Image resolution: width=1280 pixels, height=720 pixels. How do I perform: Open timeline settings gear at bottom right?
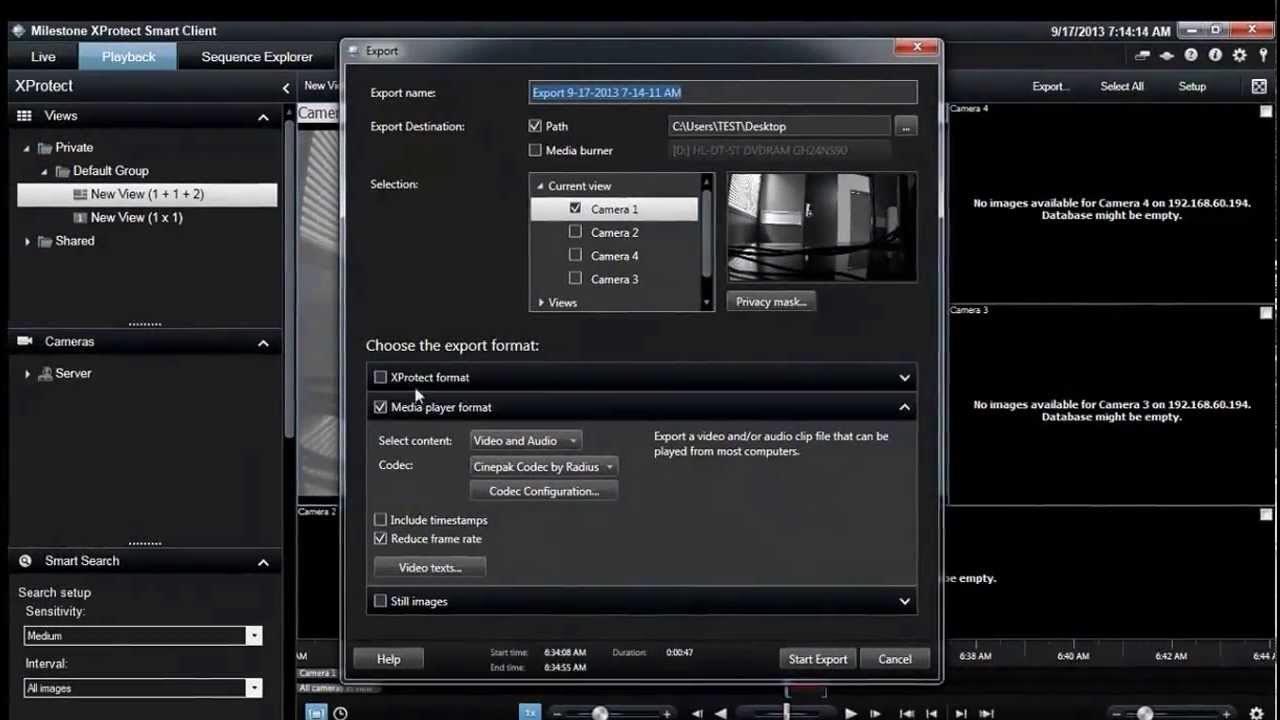click(1256, 713)
